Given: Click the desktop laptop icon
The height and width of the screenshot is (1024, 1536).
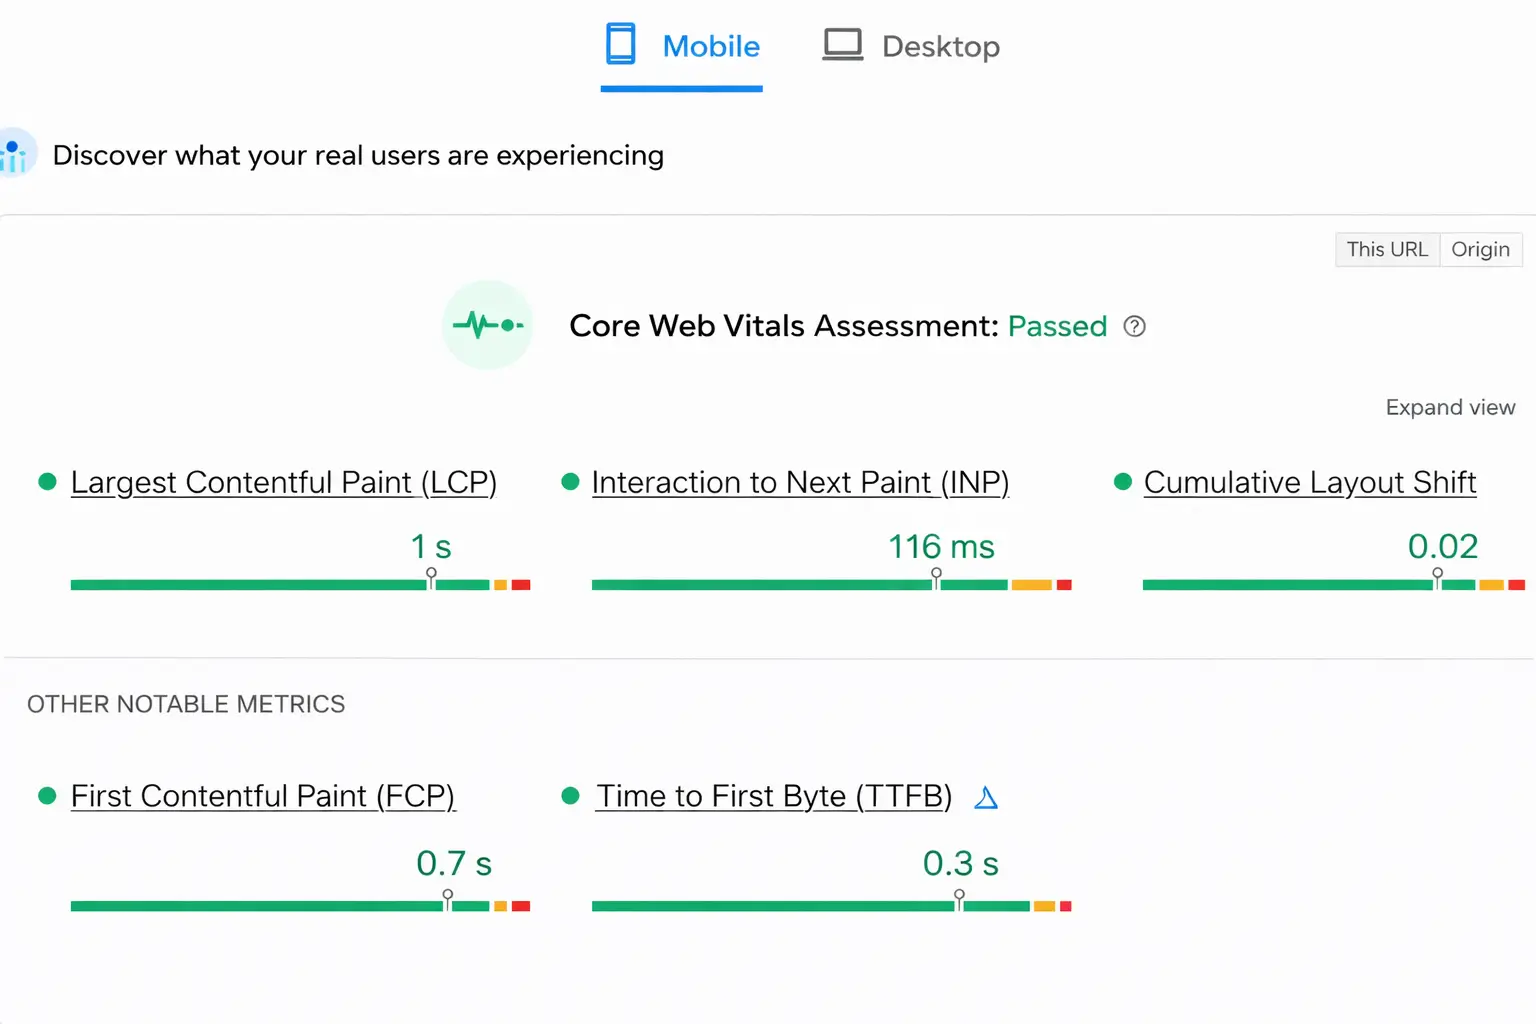Looking at the screenshot, I should [x=842, y=45].
